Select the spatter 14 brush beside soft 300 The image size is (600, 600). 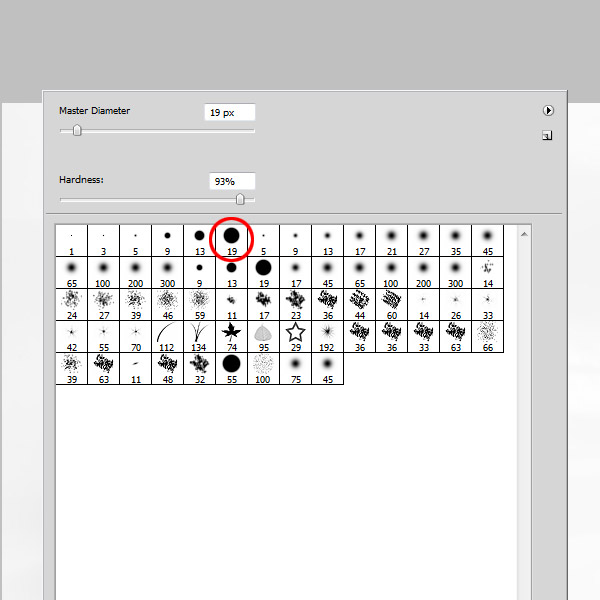coord(488,273)
